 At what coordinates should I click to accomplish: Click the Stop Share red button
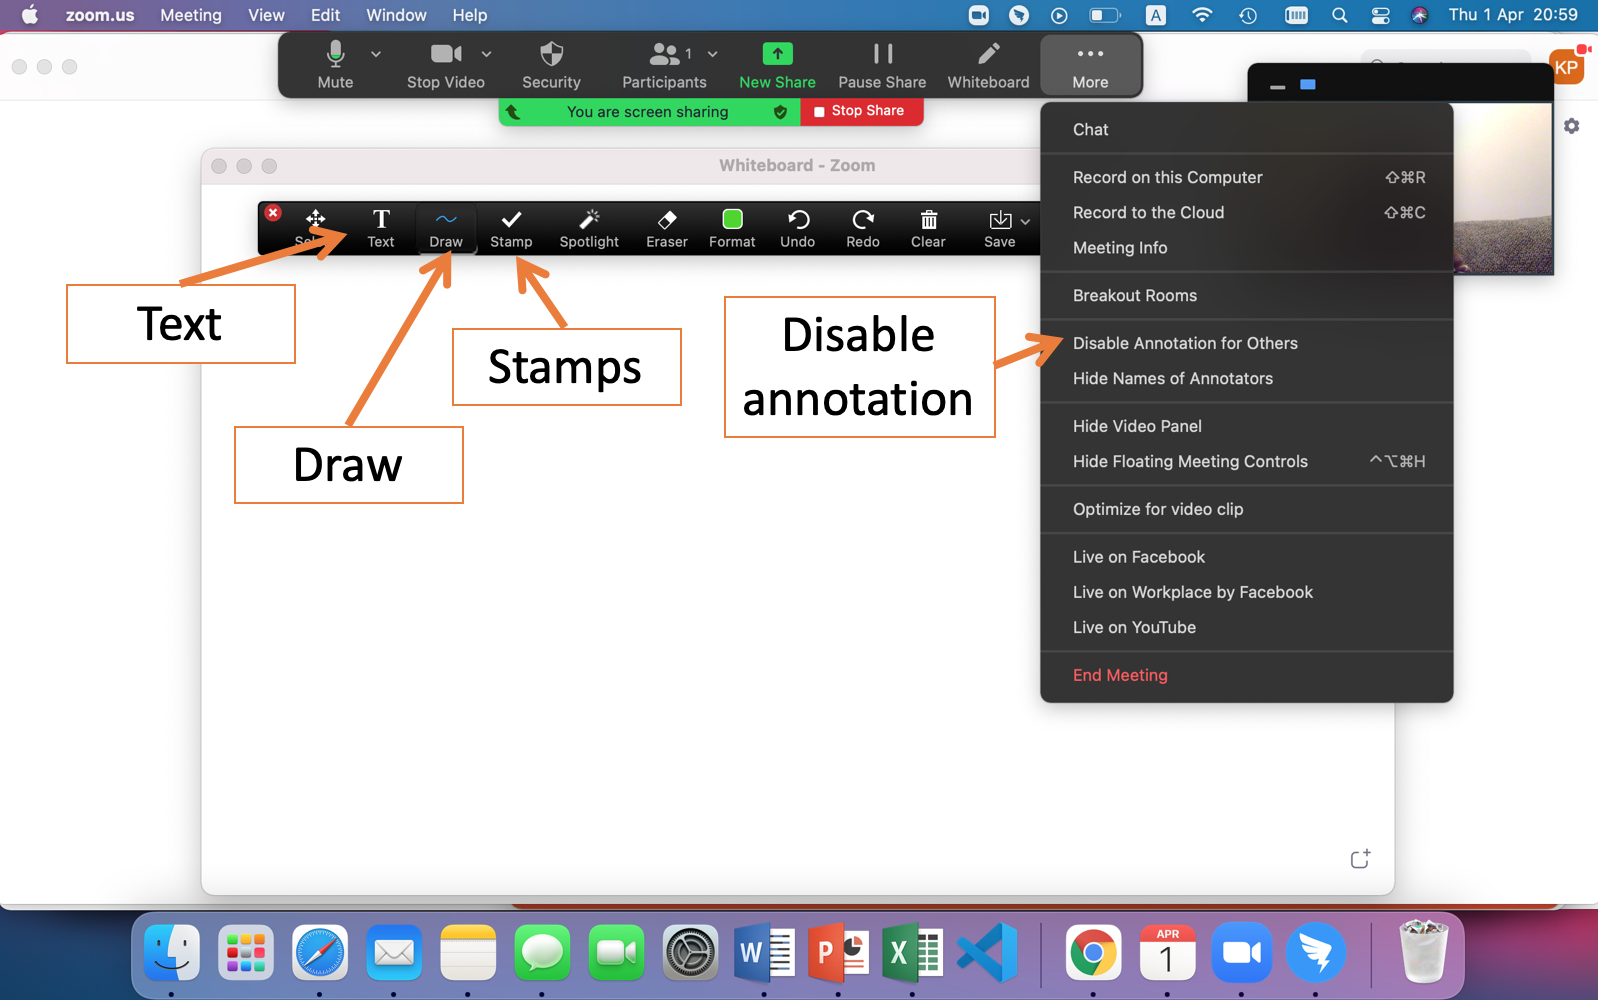[x=861, y=111]
